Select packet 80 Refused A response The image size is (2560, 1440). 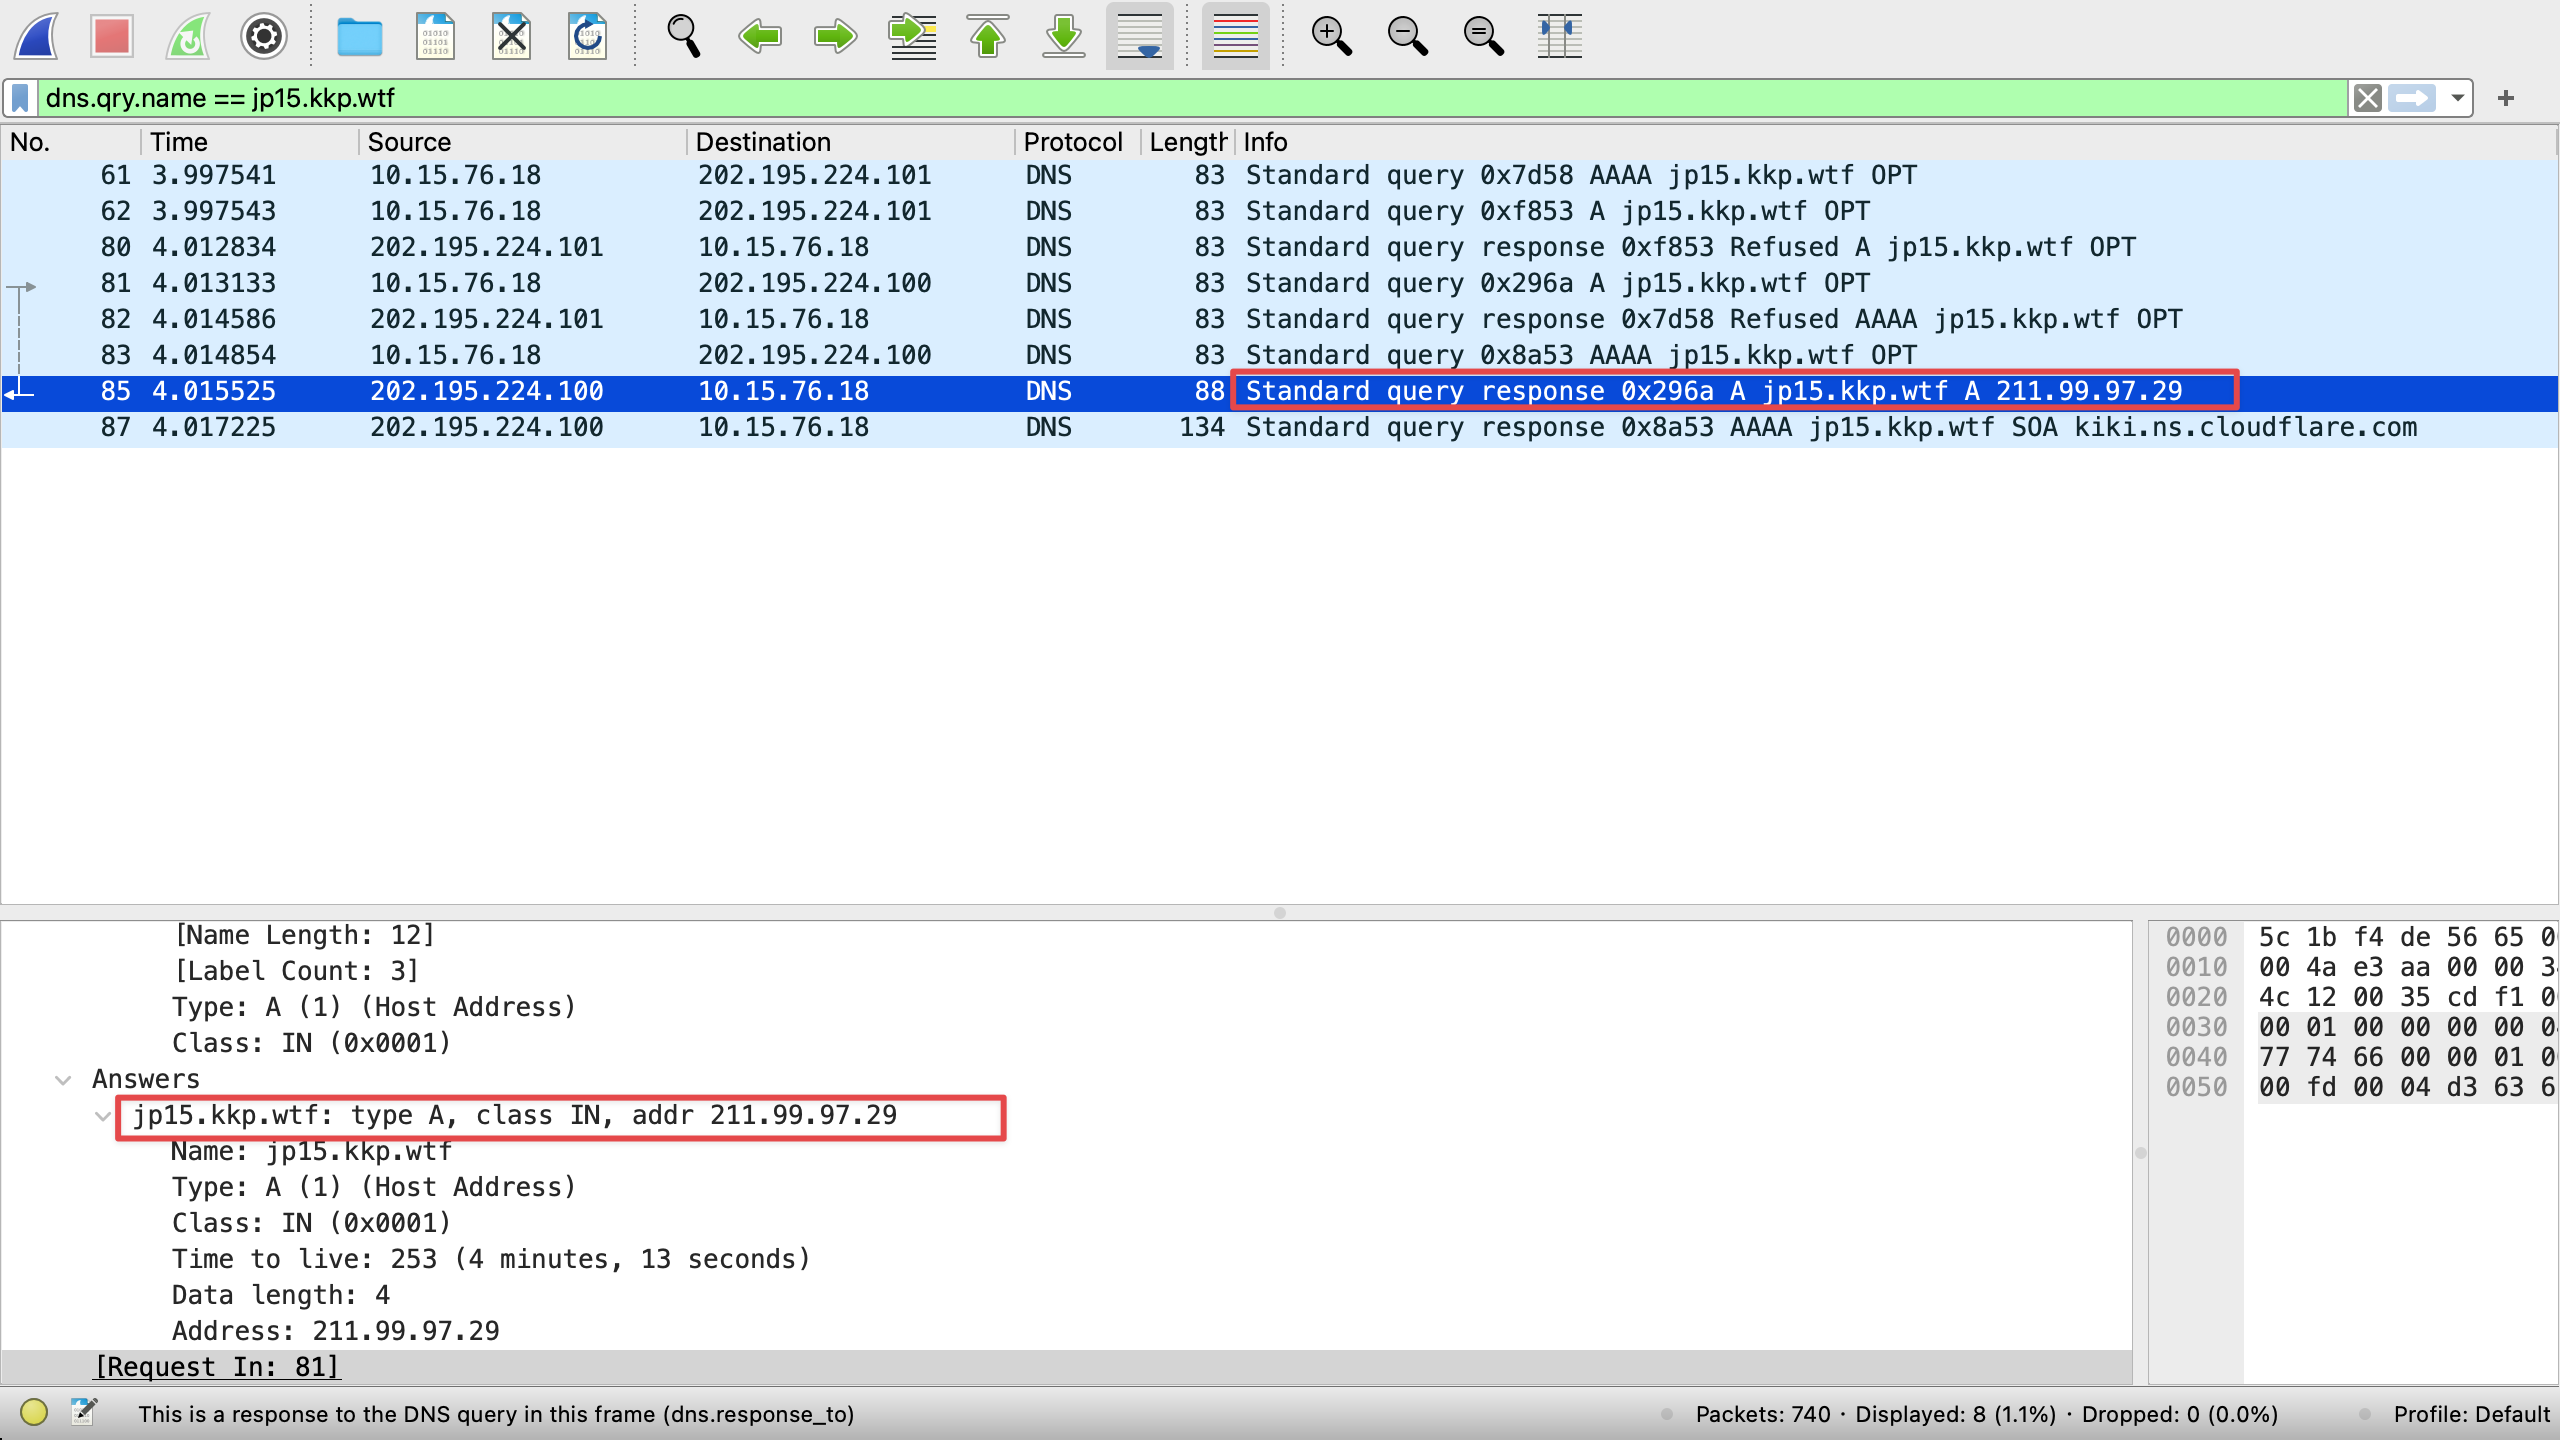pyautogui.click(x=1279, y=247)
